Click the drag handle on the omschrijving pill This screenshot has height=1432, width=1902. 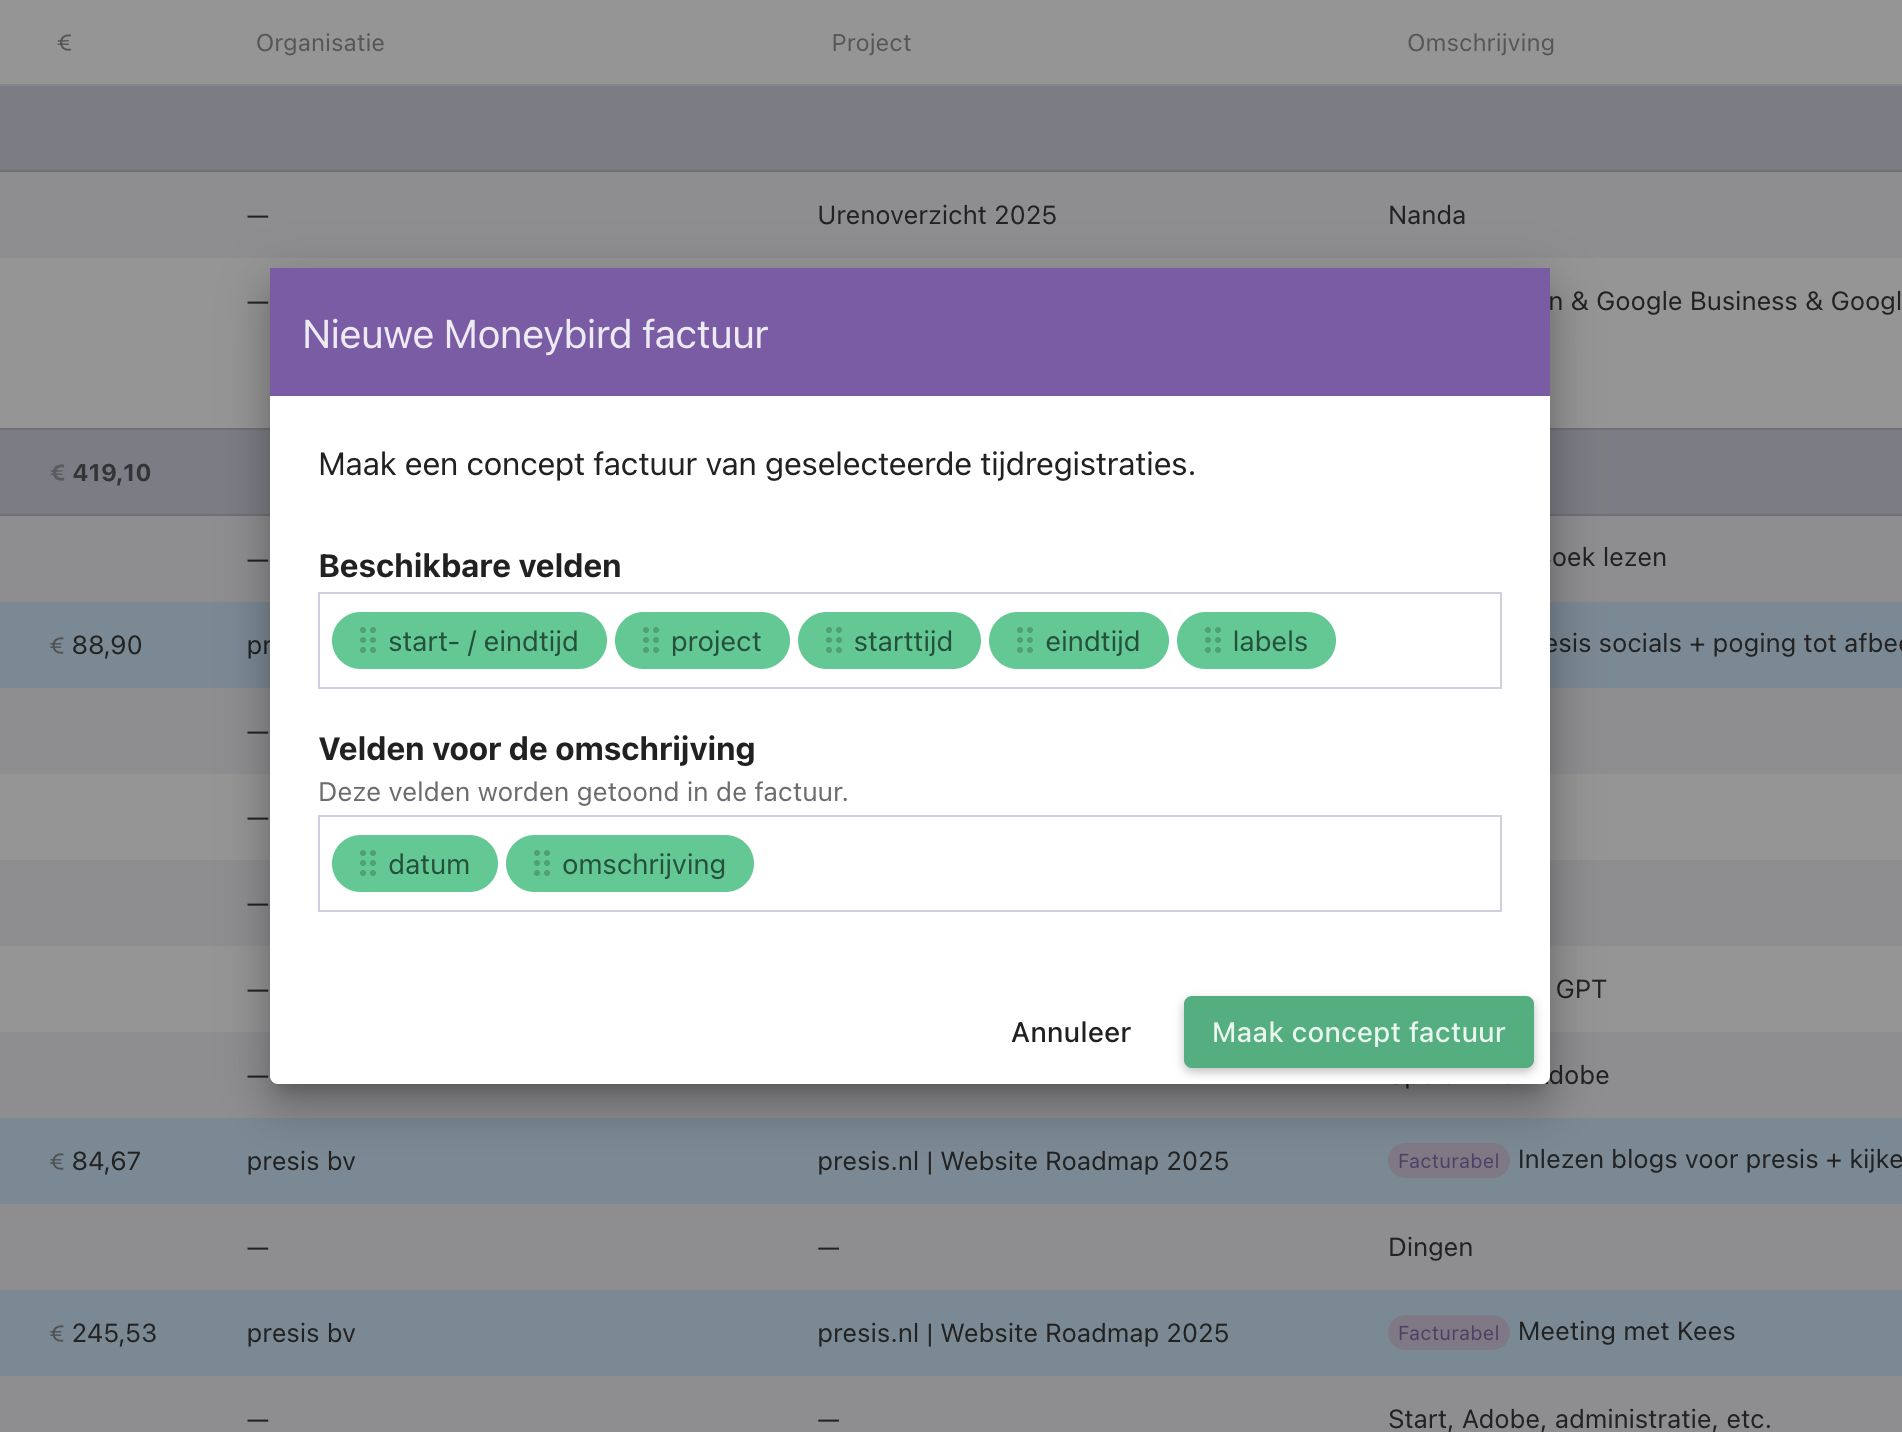[x=544, y=863]
